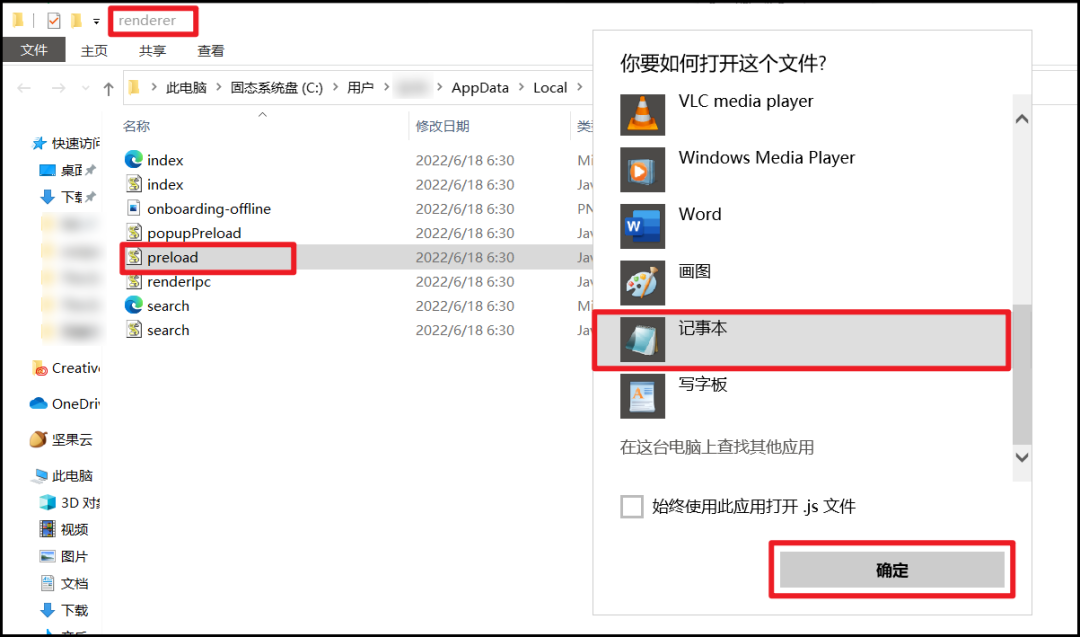Switch to the 查看 ribbon tab
The height and width of the screenshot is (637, 1080).
point(211,51)
